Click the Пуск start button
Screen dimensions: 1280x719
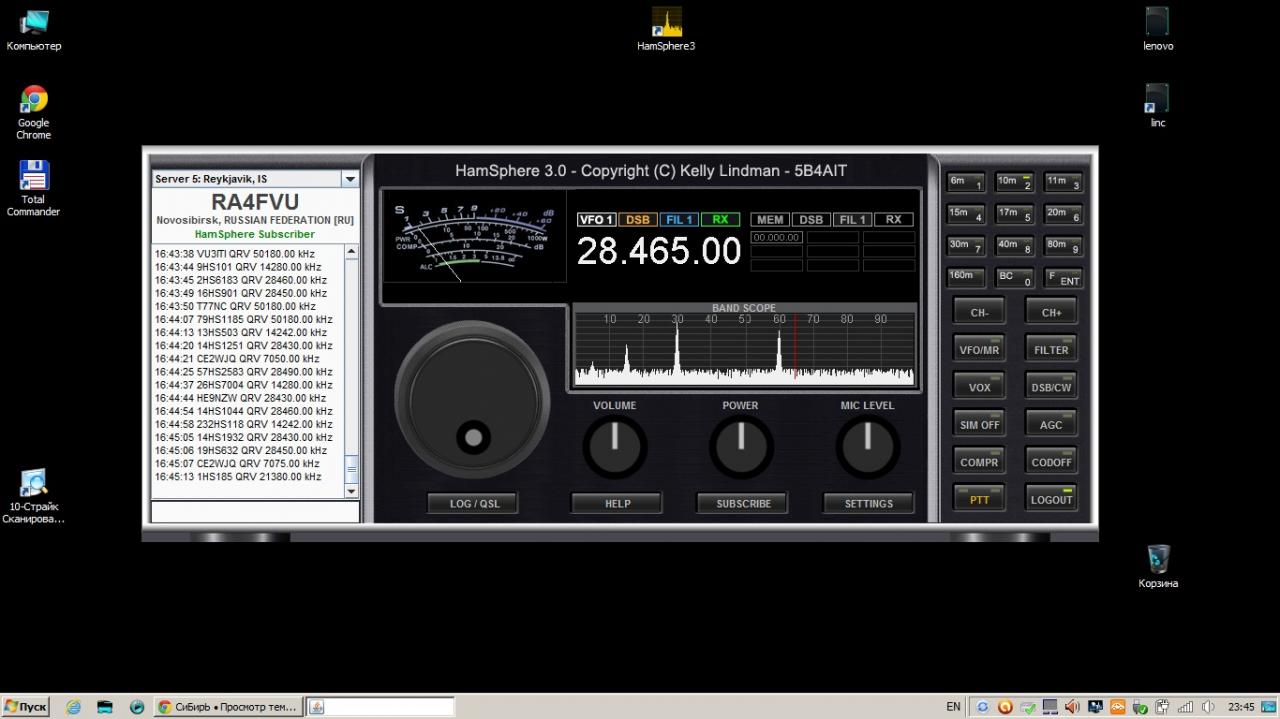pos(26,707)
